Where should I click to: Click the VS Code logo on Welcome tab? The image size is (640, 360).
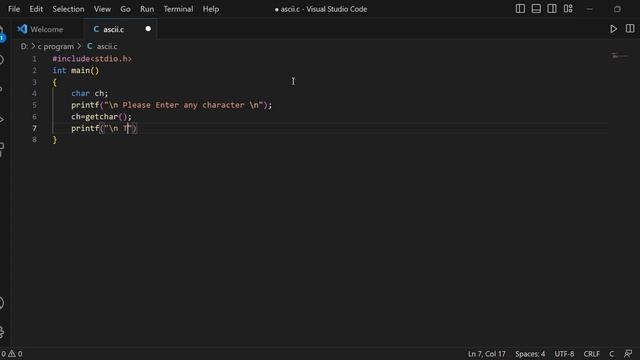(22, 29)
